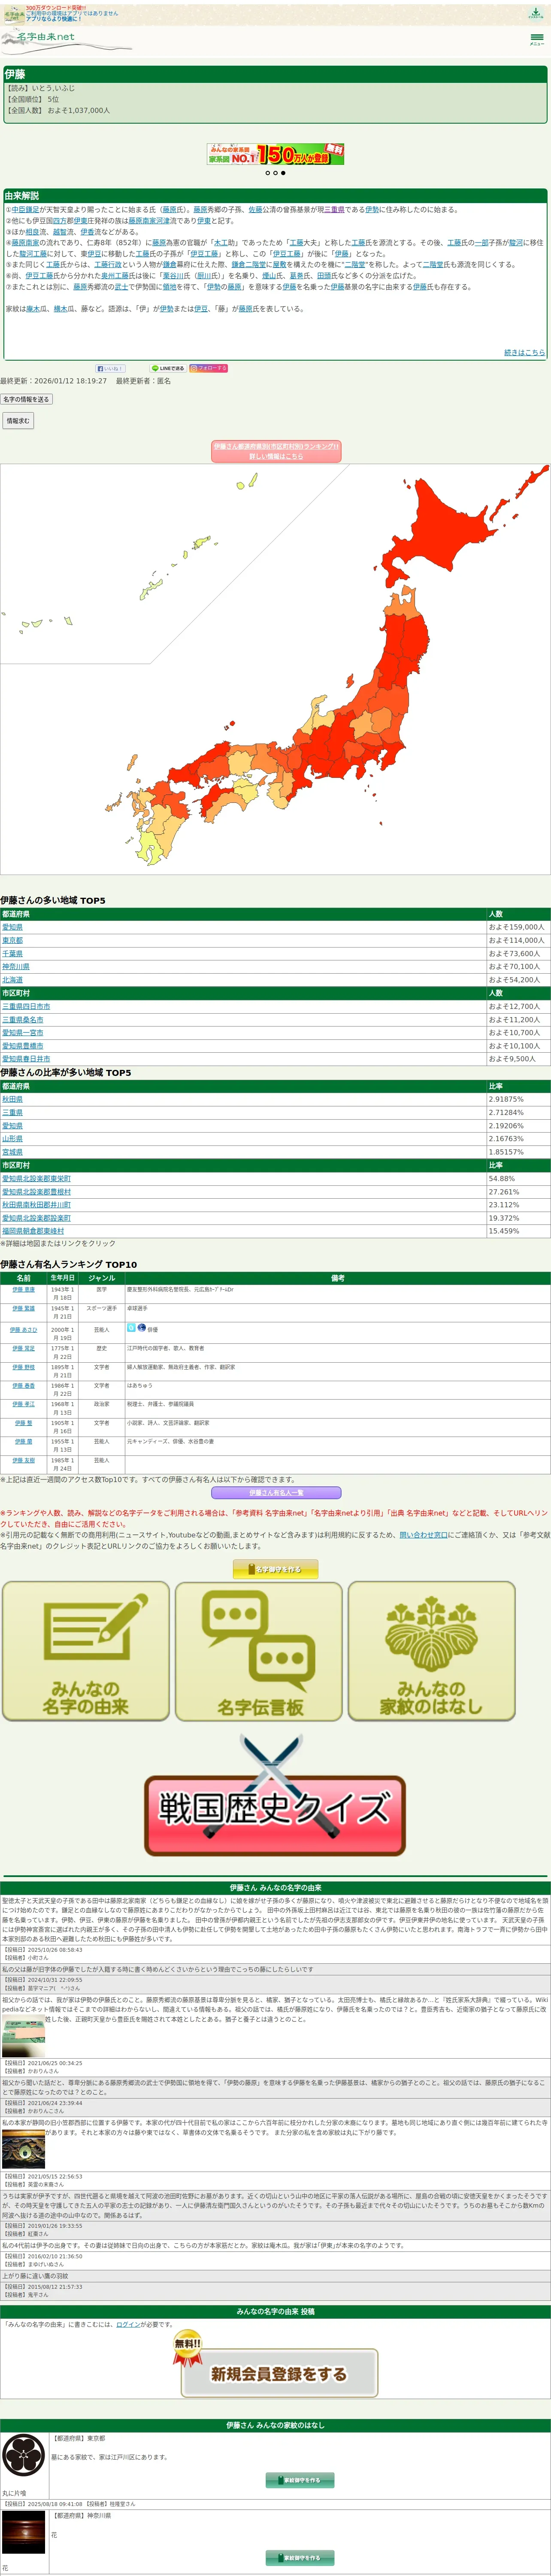Open the 三重県四日市市 link
This screenshot has height=2576, width=551.
point(26,1006)
